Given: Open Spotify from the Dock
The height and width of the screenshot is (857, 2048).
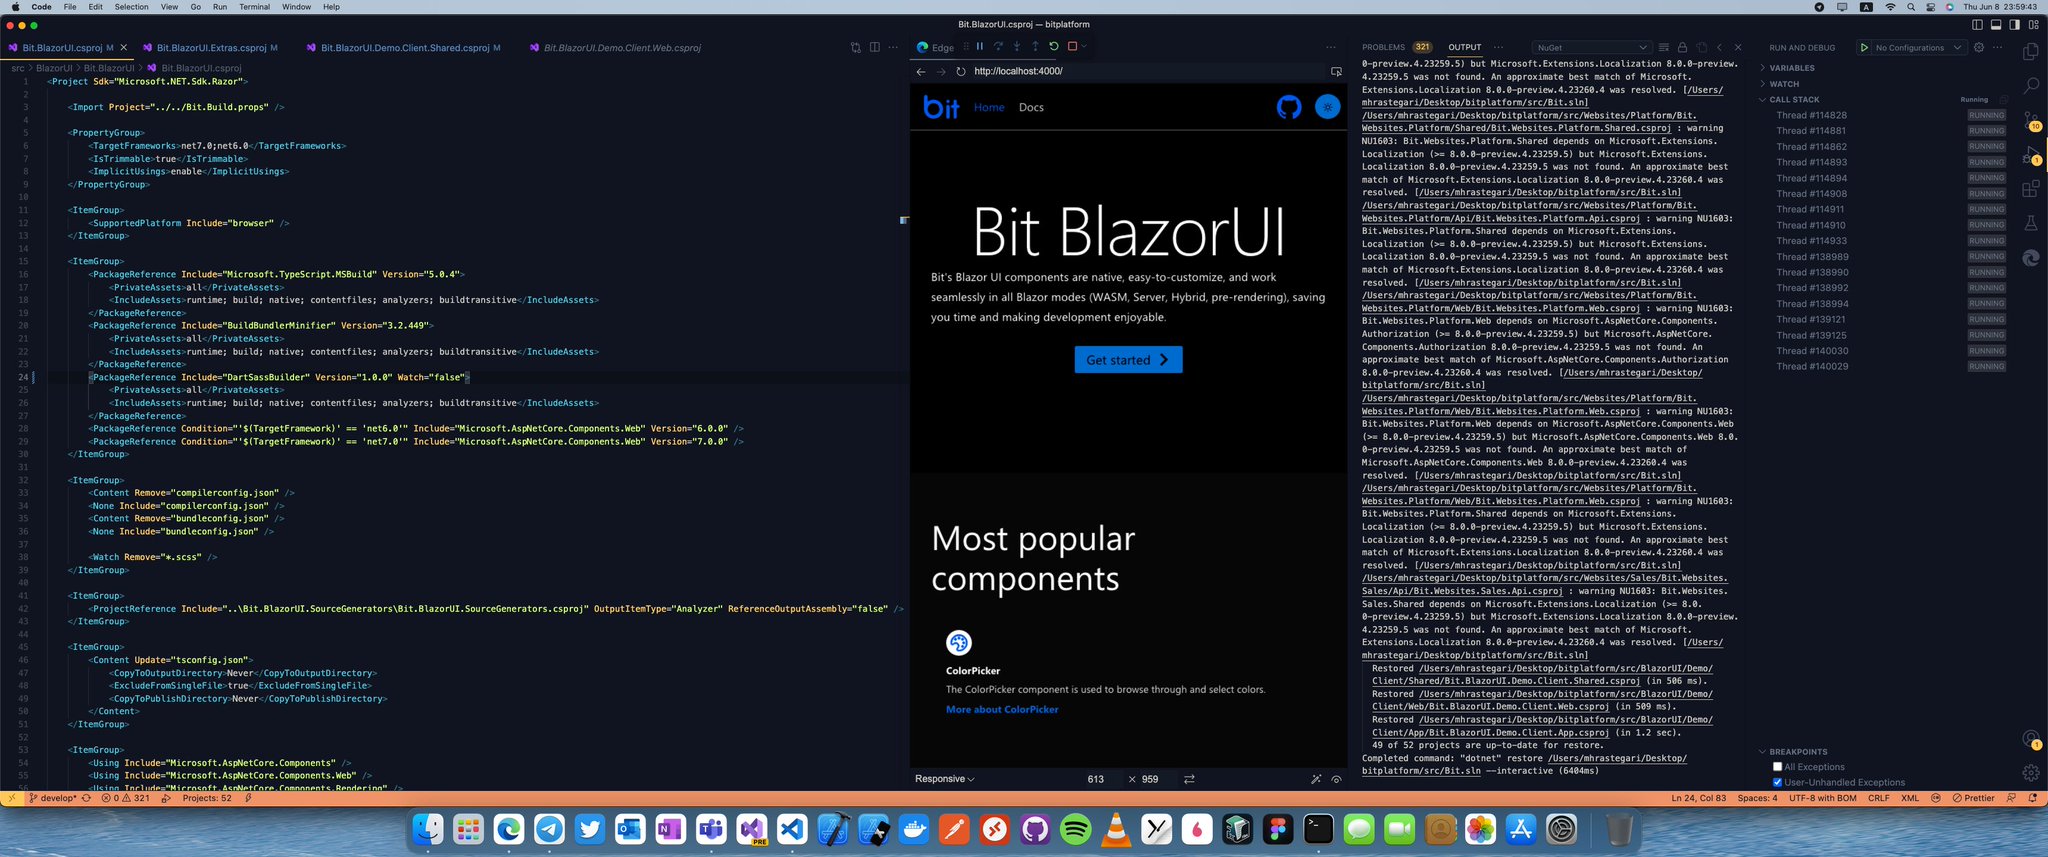Looking at the screenshot, I should (x=1075, y=829).
